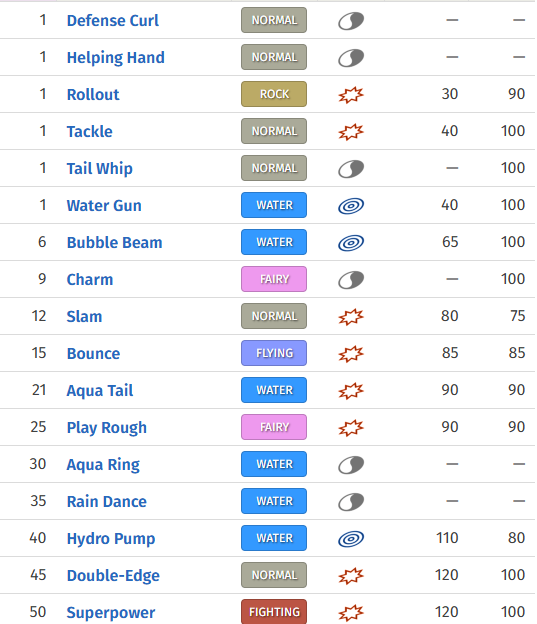Viewport: 537px width, 624px height.
Task: Click the FAIRY type badge for Charm
Action: [274, 279]
